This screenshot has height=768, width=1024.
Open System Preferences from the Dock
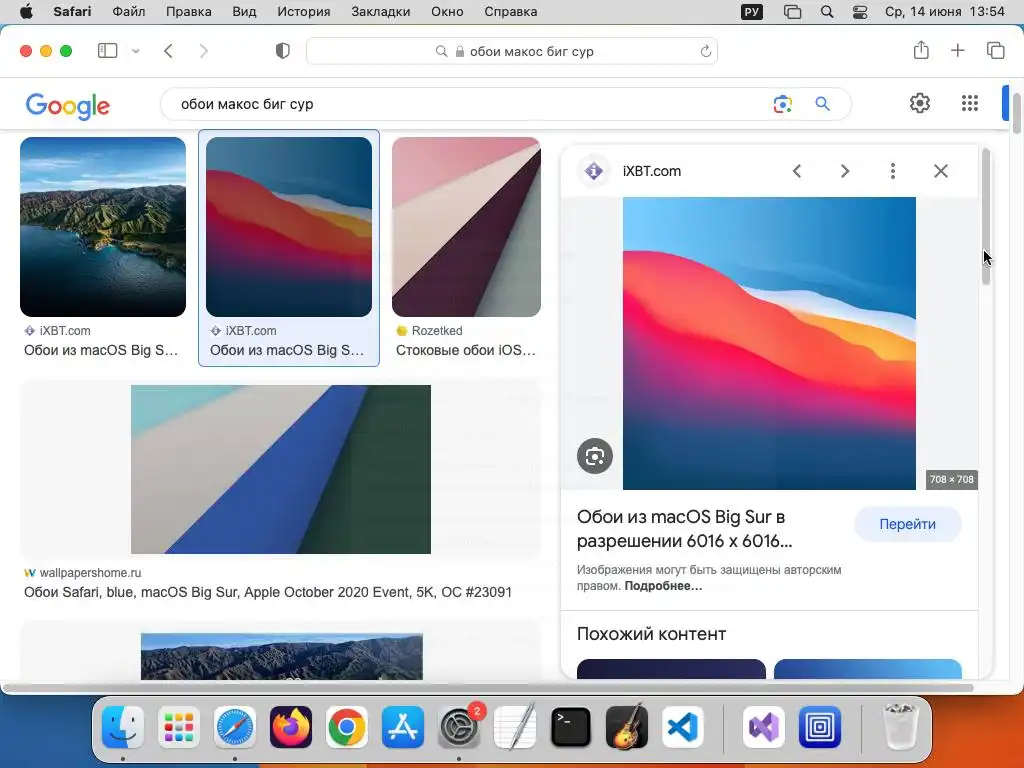coord(459,727)
